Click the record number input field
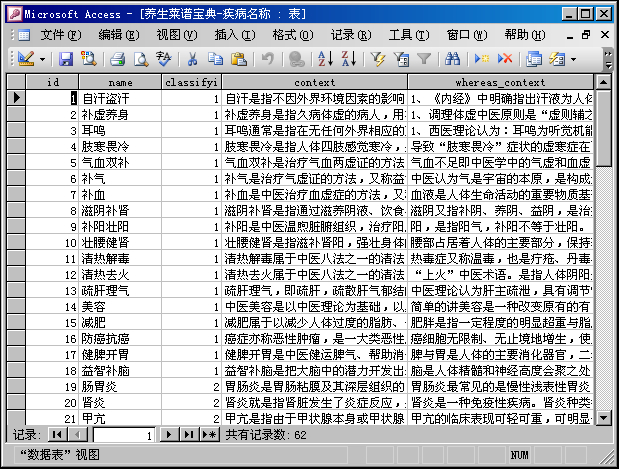Image resolution: width=619 pixels, height=469 pixels. point(124,435)
